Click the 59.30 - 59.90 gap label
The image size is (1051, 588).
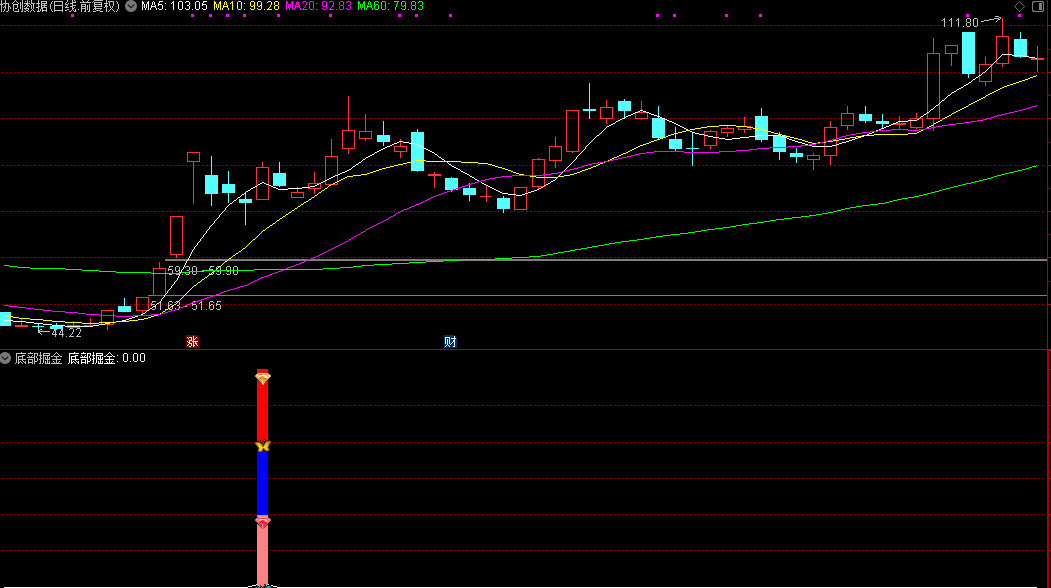[x=203, y=271]
